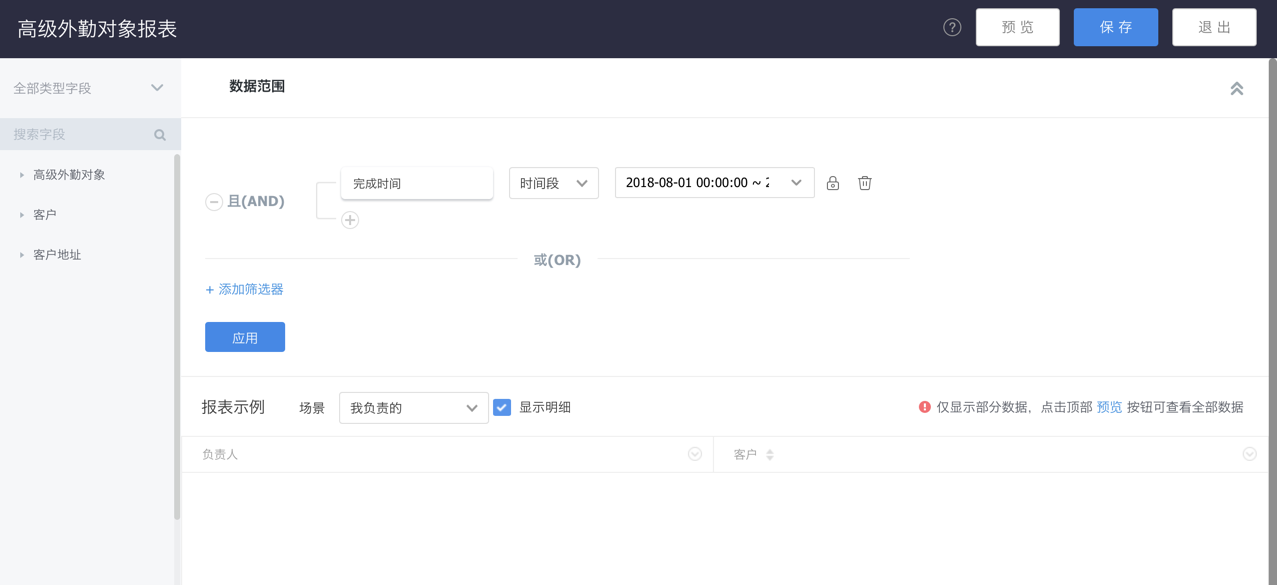Viewport: 1277px width, 585px height.
Task: Click the 高级外勤对象报表 title text
Action: pos(97,29)
